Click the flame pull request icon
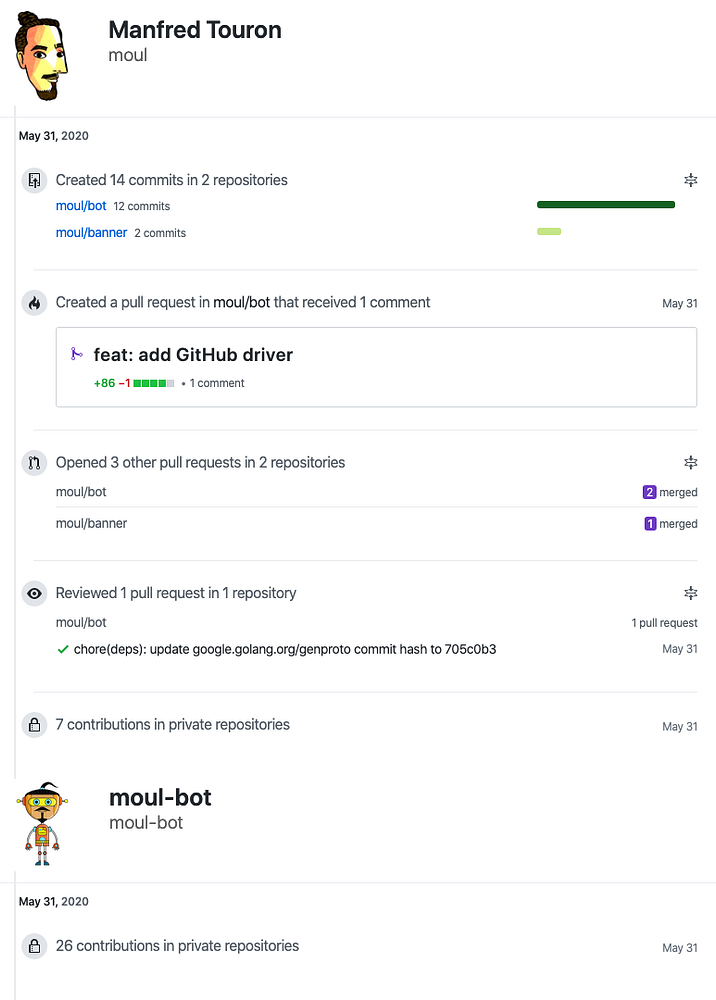Image resolution: width=716 pixels, height=1000 pixels. [x=34, y=303]
